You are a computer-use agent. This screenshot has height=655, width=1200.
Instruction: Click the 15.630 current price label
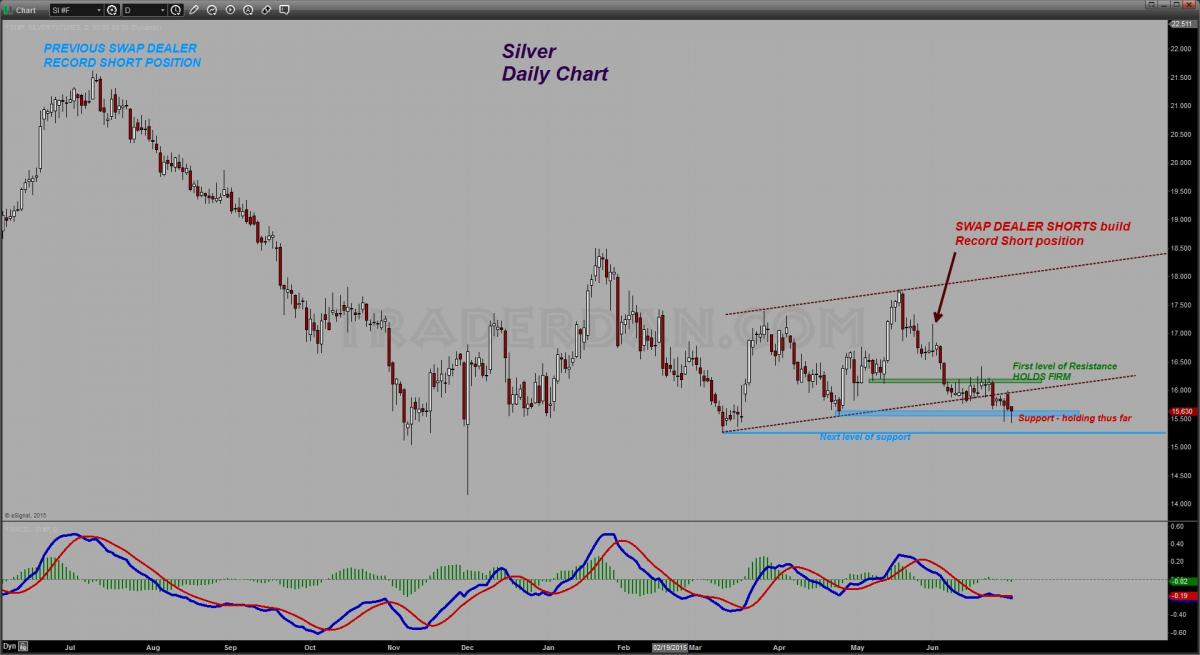click(x=1181, y=411)
